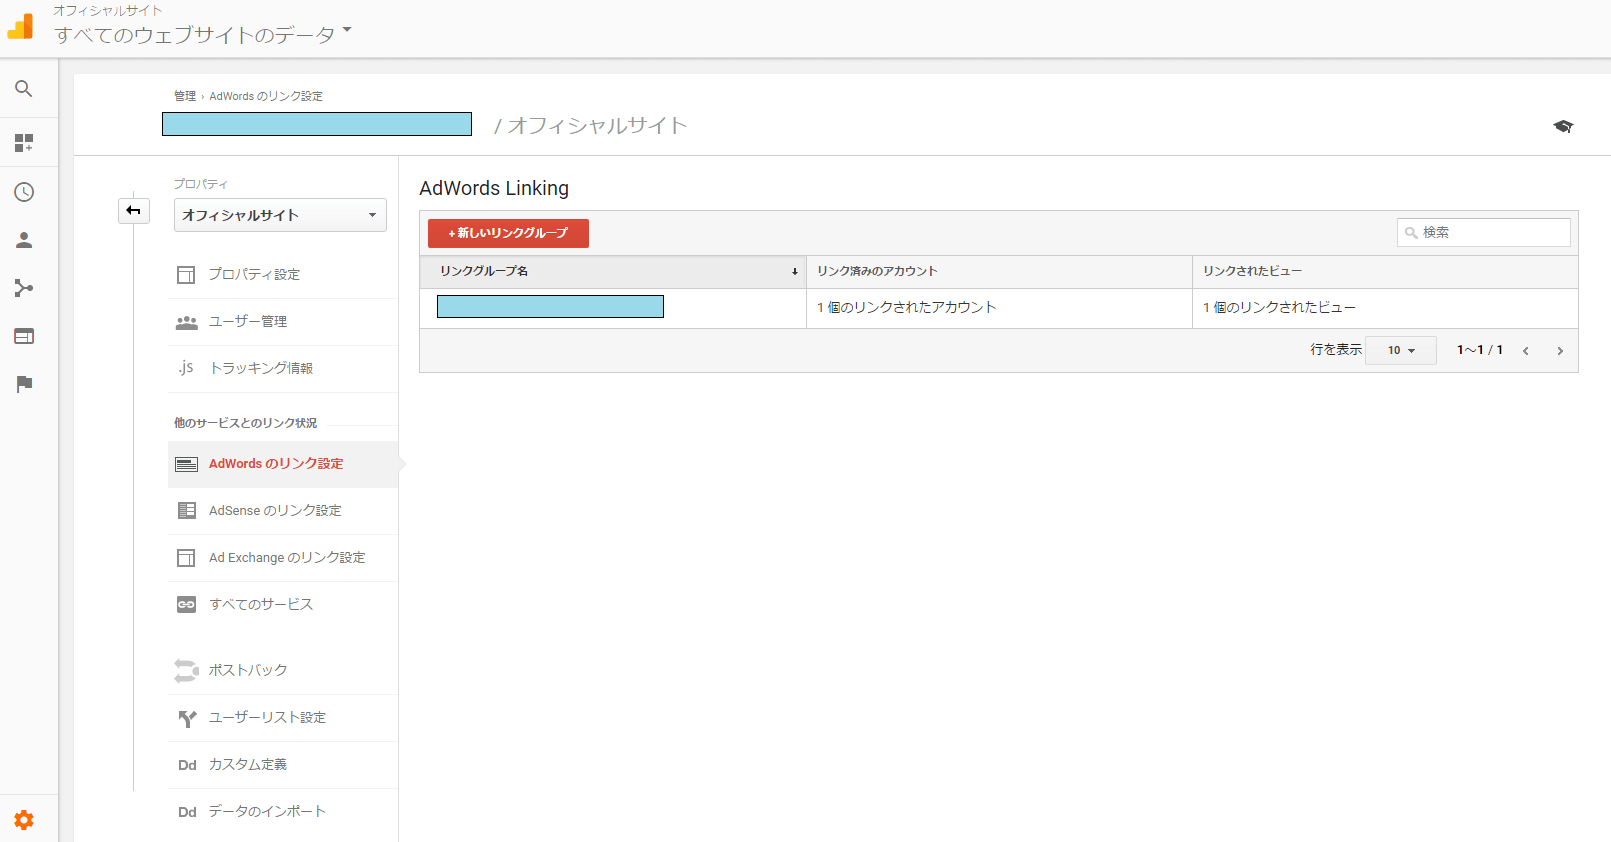This screenshot has height=842, width=1611.
Task: Click the リンクされたビュー column header
Action: (1385, 271)
